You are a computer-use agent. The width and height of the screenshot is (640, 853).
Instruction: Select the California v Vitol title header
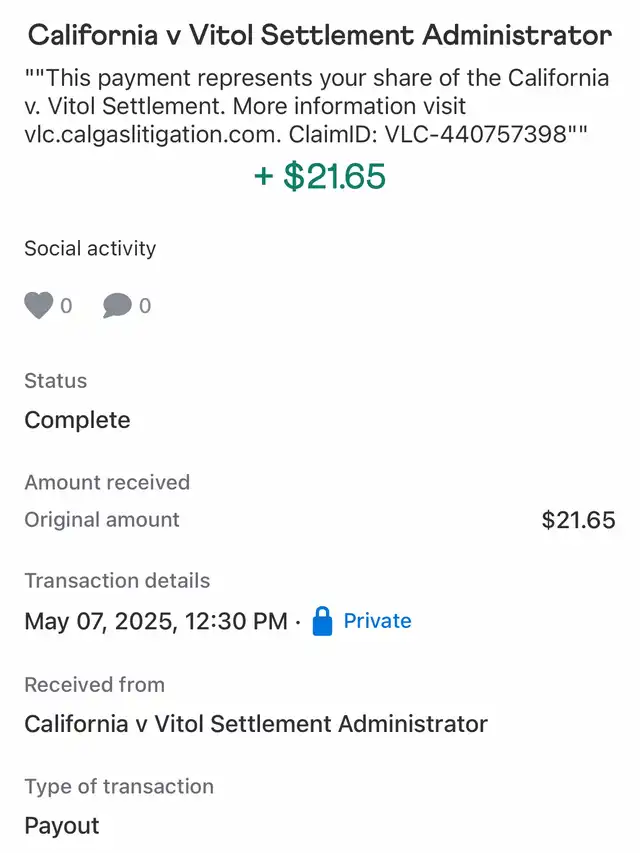[x=319, y=36]
